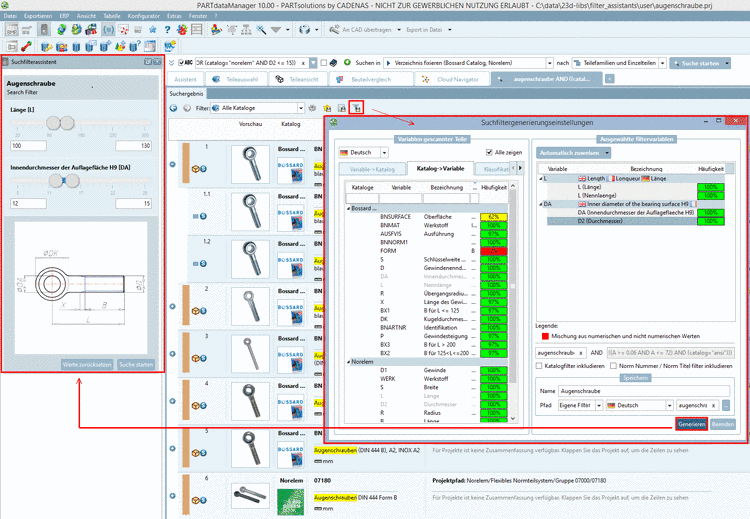Switch to the 'Variable->Katalog' tab

coord(370,170)
